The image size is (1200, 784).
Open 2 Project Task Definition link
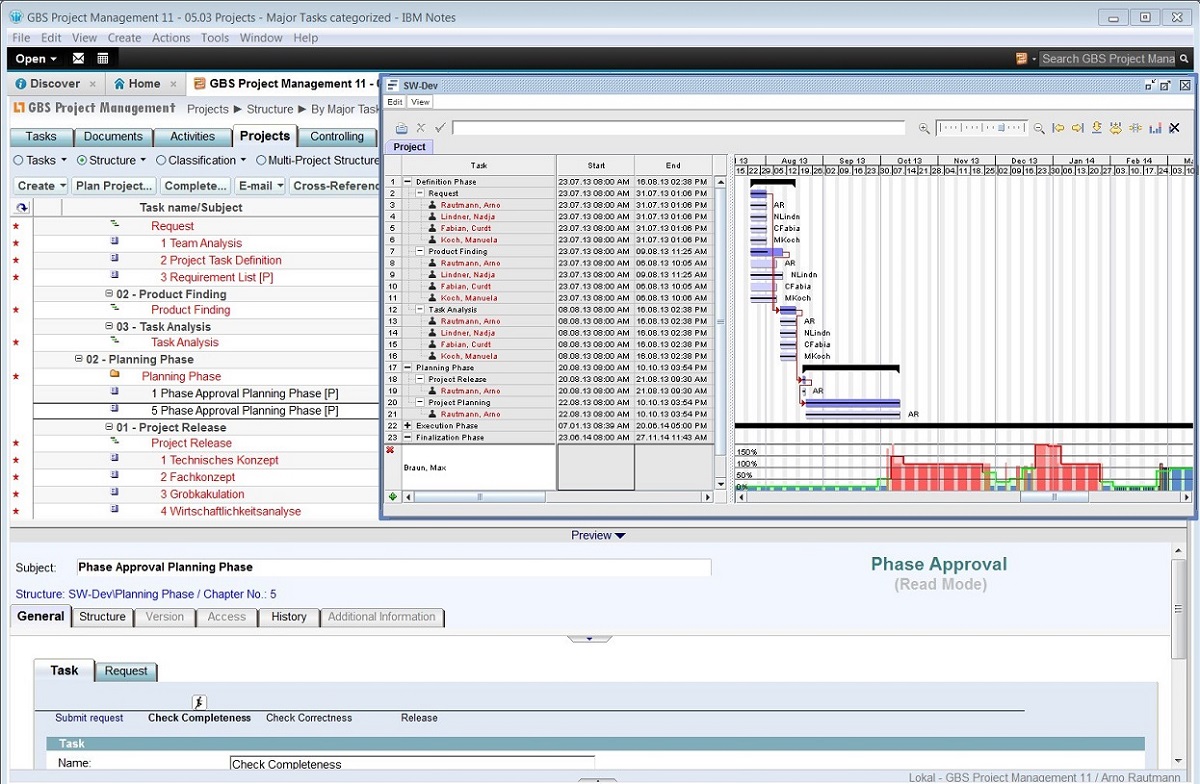(220, 260)
